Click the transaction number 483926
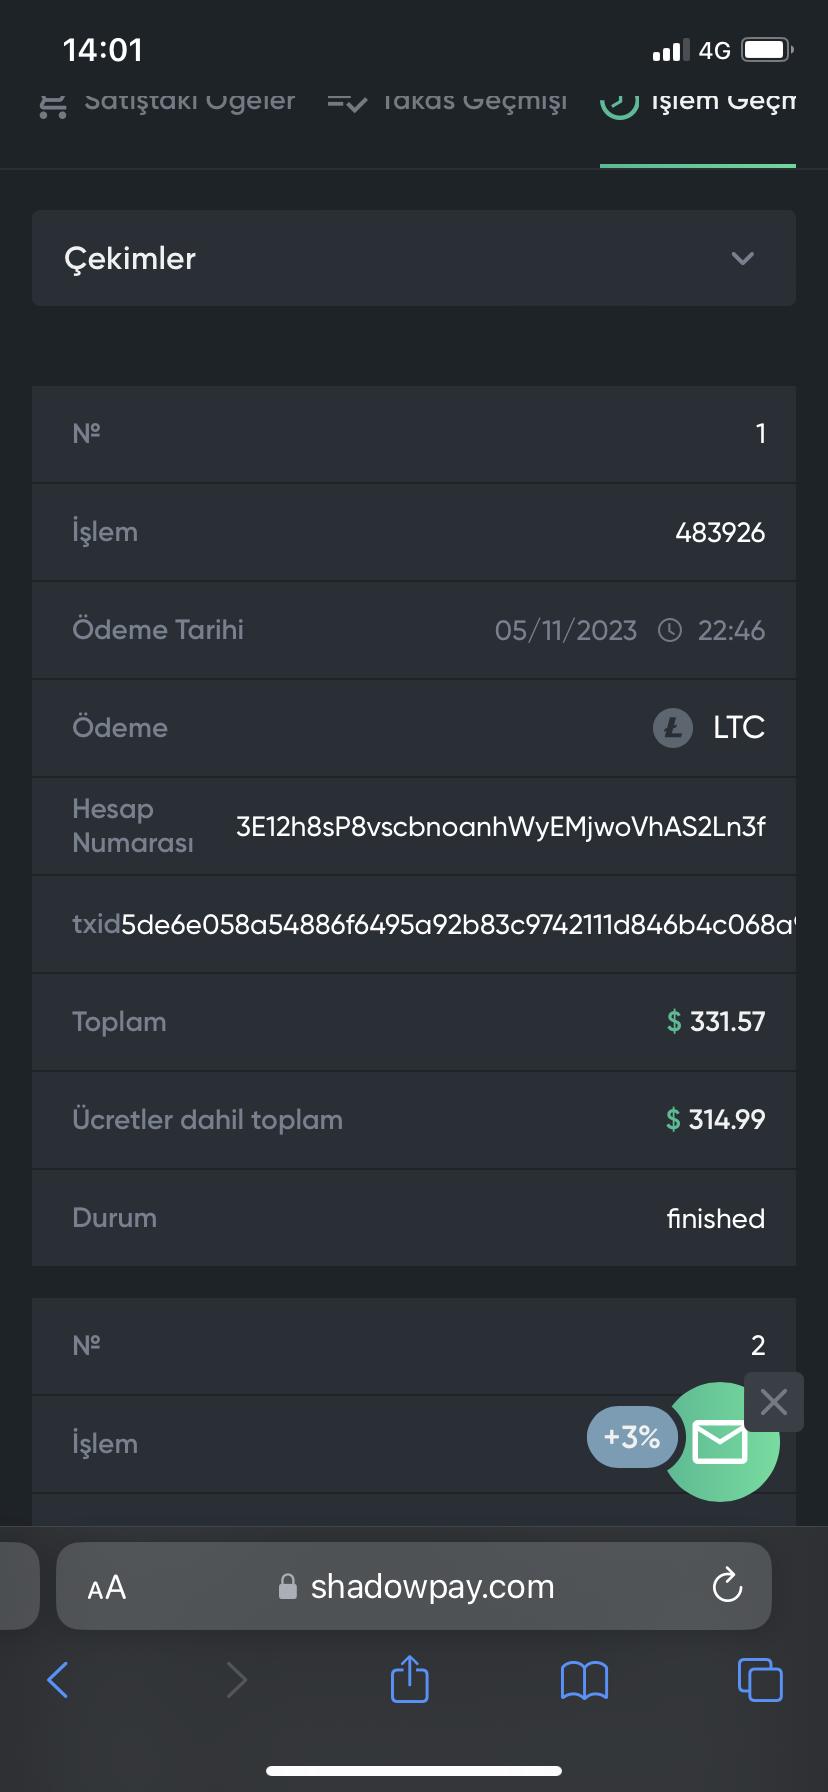The image size is (828, 1792). [x=720, y=532]
